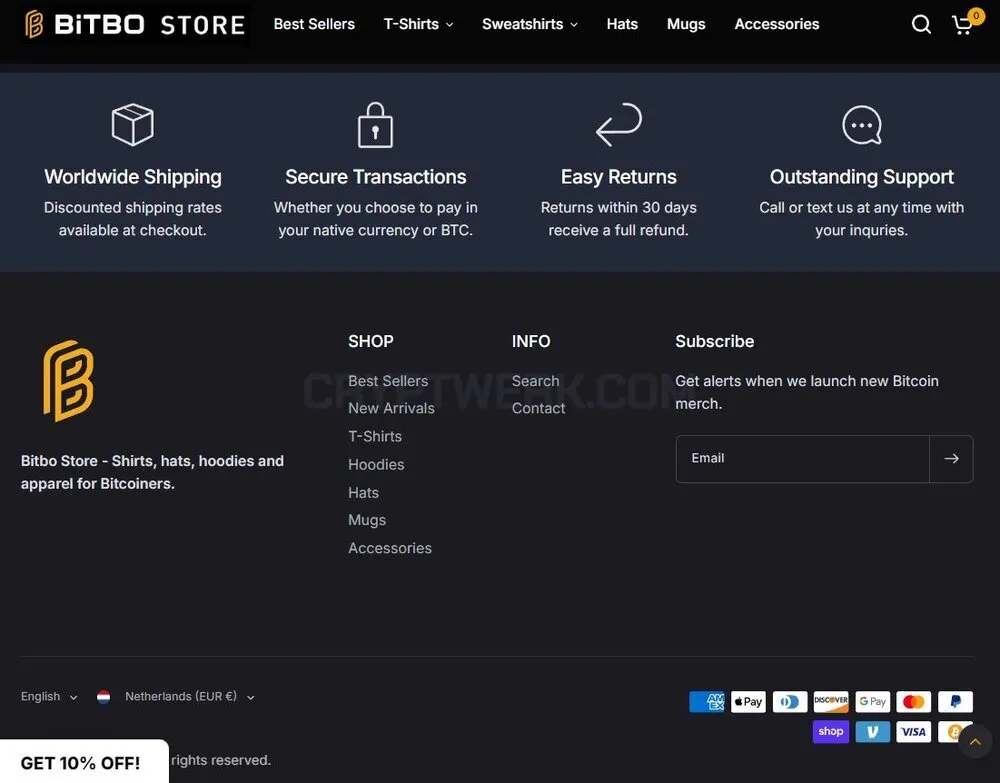Open the English language selector
The height and width of the screenshot is (783, 1000).
coord(49,696)
